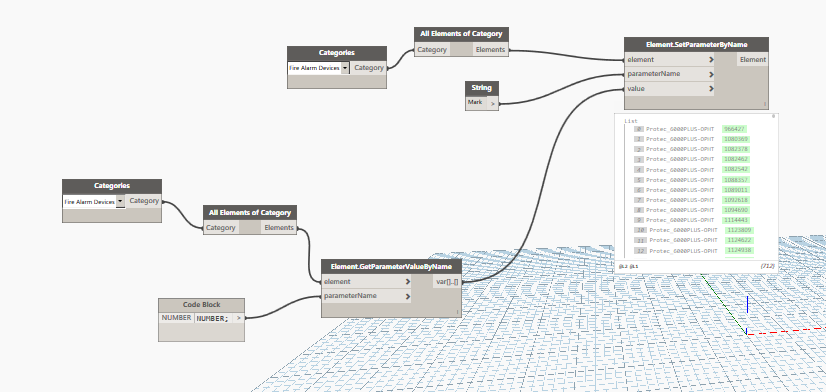The image size is (826, 392).
Task: Click list index 10 in preview
Action: coord(641,230)
